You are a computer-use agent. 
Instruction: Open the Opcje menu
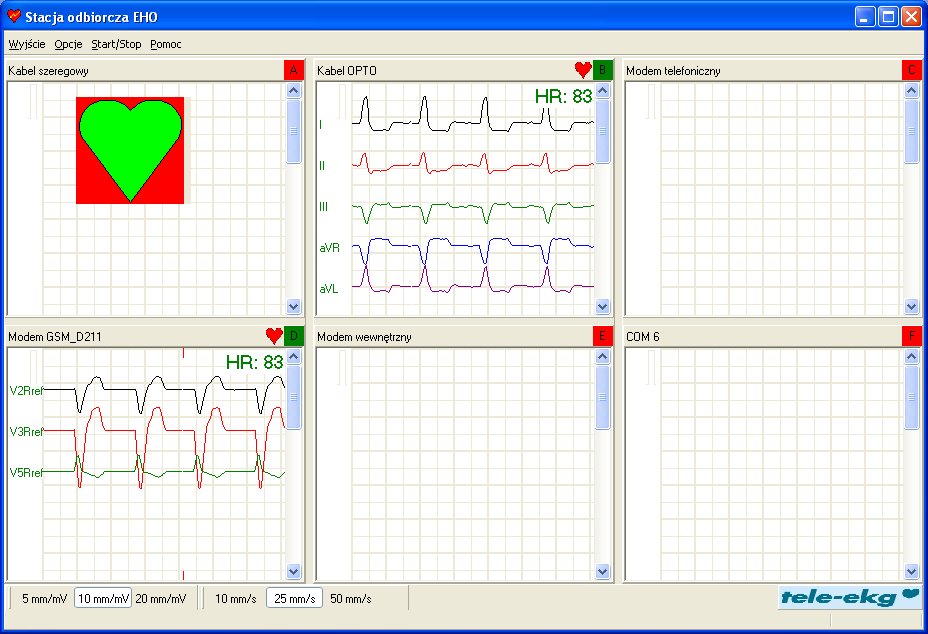68,44
